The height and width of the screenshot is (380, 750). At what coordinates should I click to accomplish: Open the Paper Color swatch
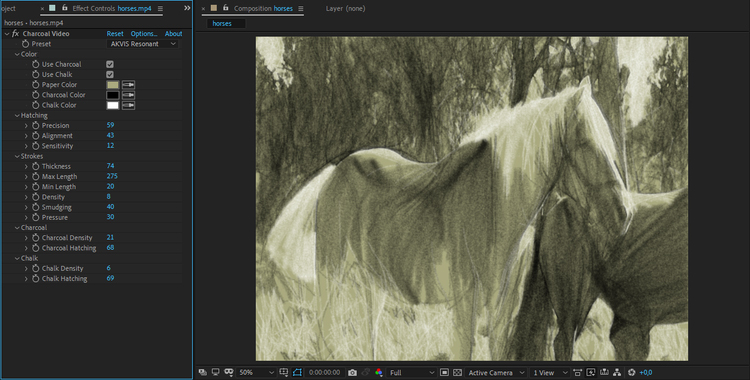(112, 85)
